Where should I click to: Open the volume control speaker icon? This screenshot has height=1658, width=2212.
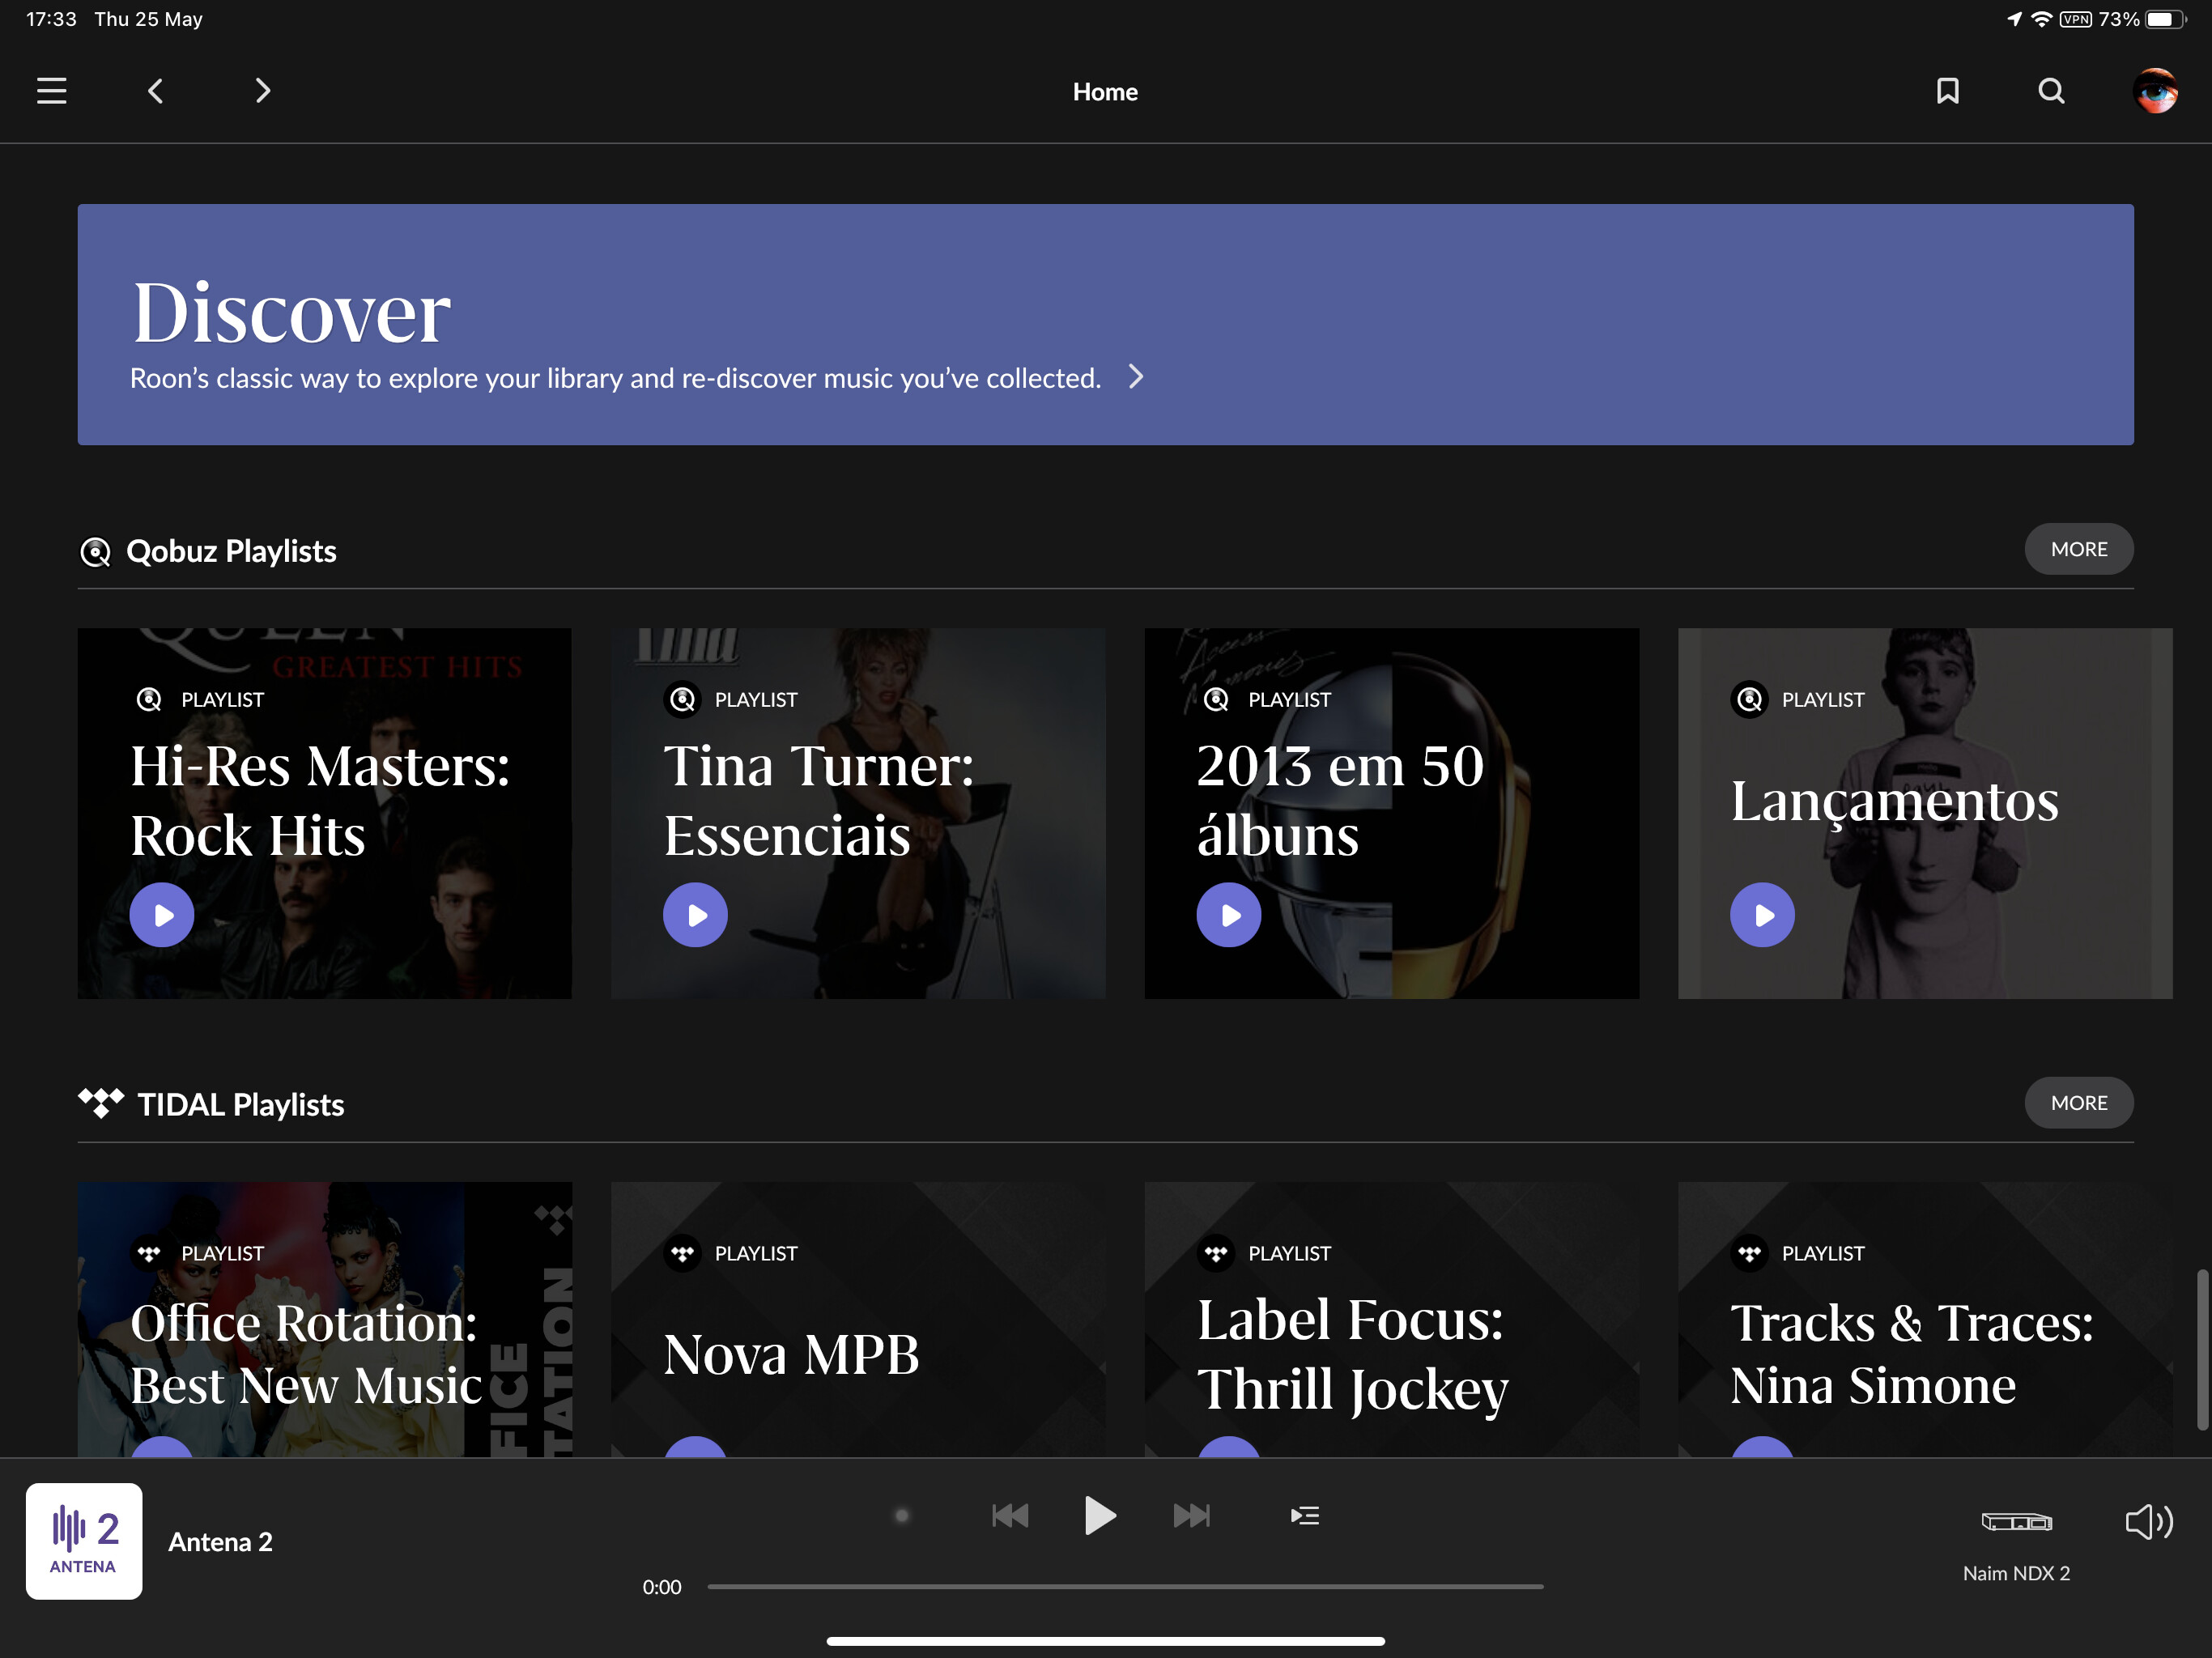(x=2148, y=1522)
